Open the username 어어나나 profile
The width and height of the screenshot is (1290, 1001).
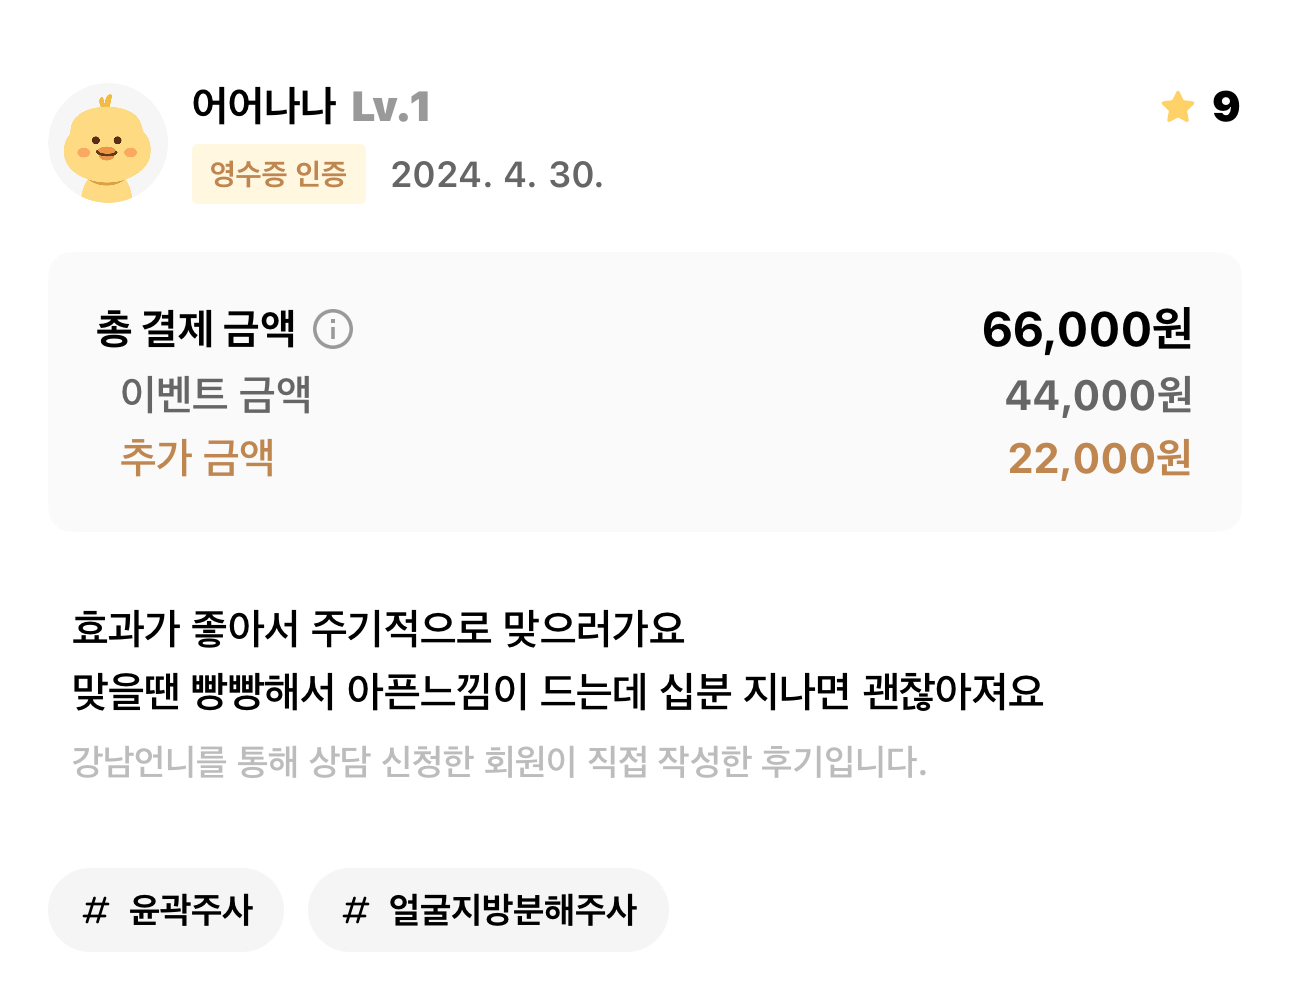pyautogui.click(x=263, y=106)
